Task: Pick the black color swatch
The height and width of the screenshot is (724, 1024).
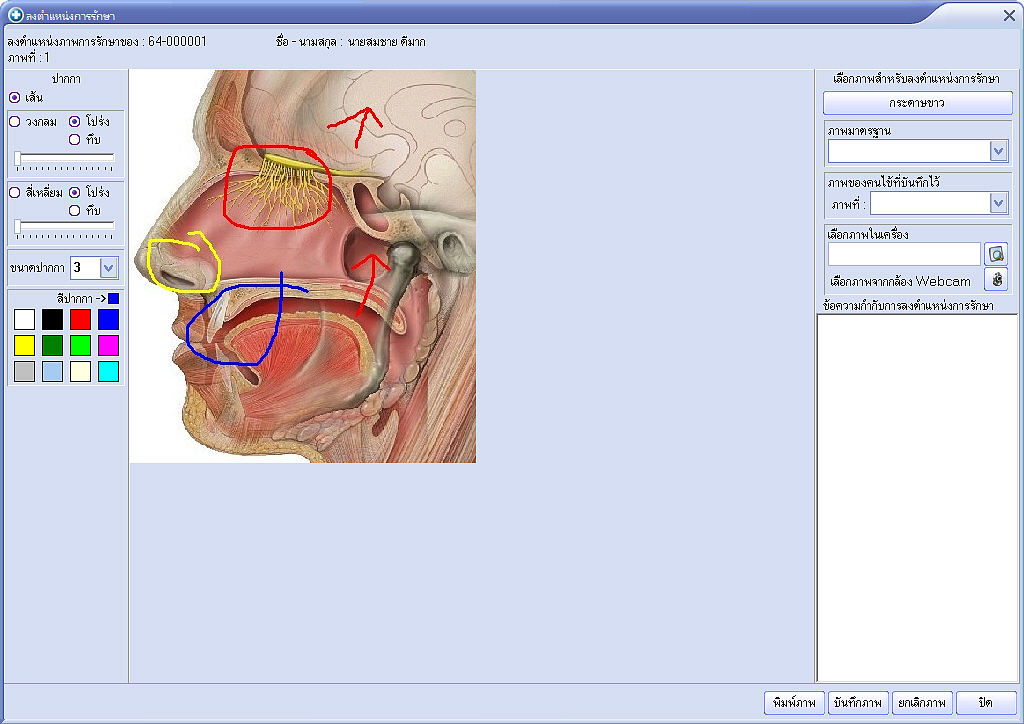Action: (x=52, y=319)
